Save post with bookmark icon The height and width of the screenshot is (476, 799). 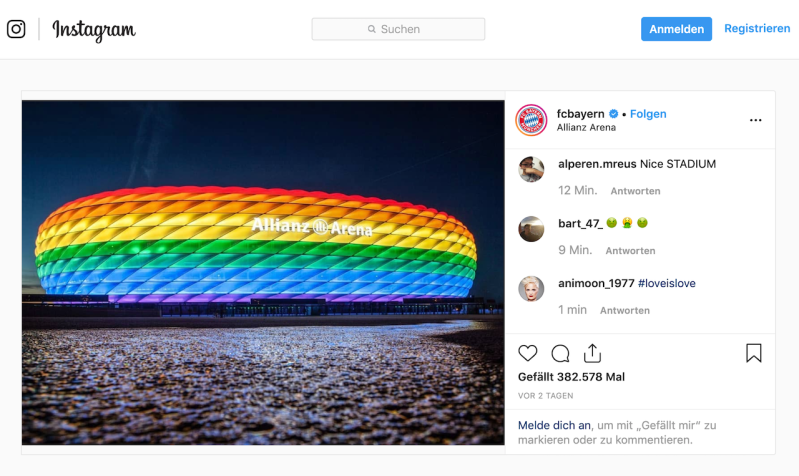[x=754, y=353]
